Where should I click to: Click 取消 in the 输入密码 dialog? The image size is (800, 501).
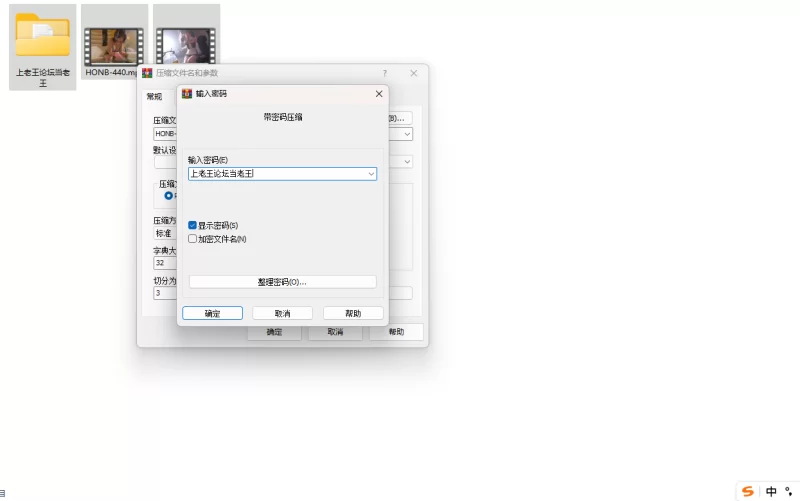[283, 313]
